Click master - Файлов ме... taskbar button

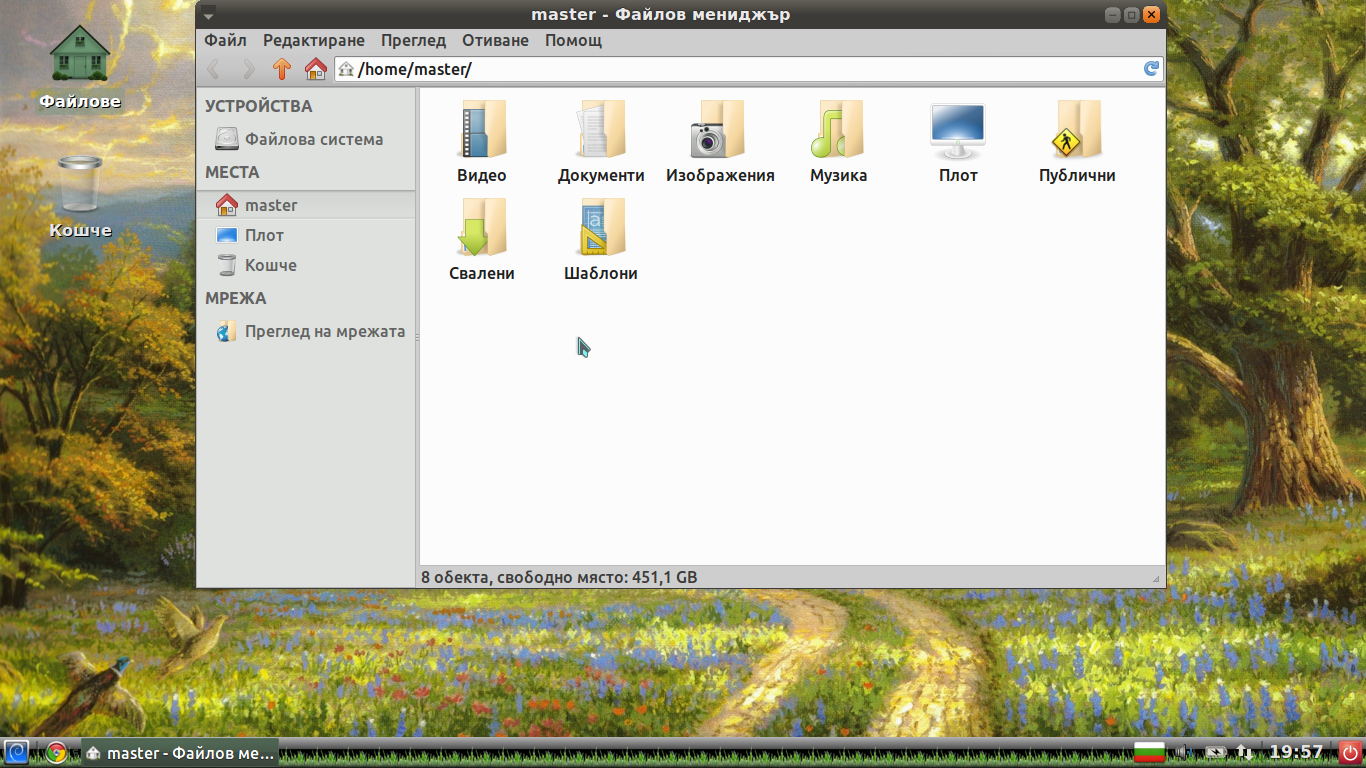179,752
